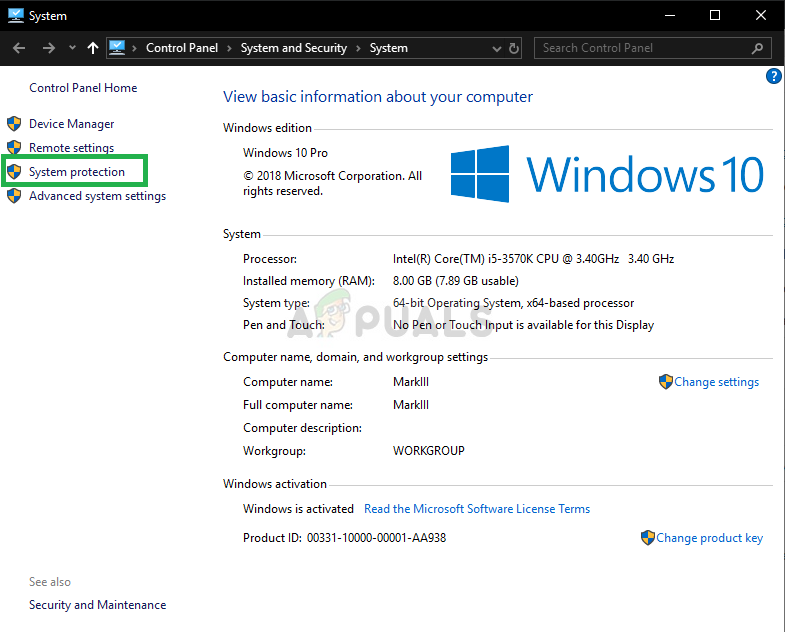Screen dimensions: 785x632
Task: Click the Advanced system settings shield icon
Action: coord(14,196)
